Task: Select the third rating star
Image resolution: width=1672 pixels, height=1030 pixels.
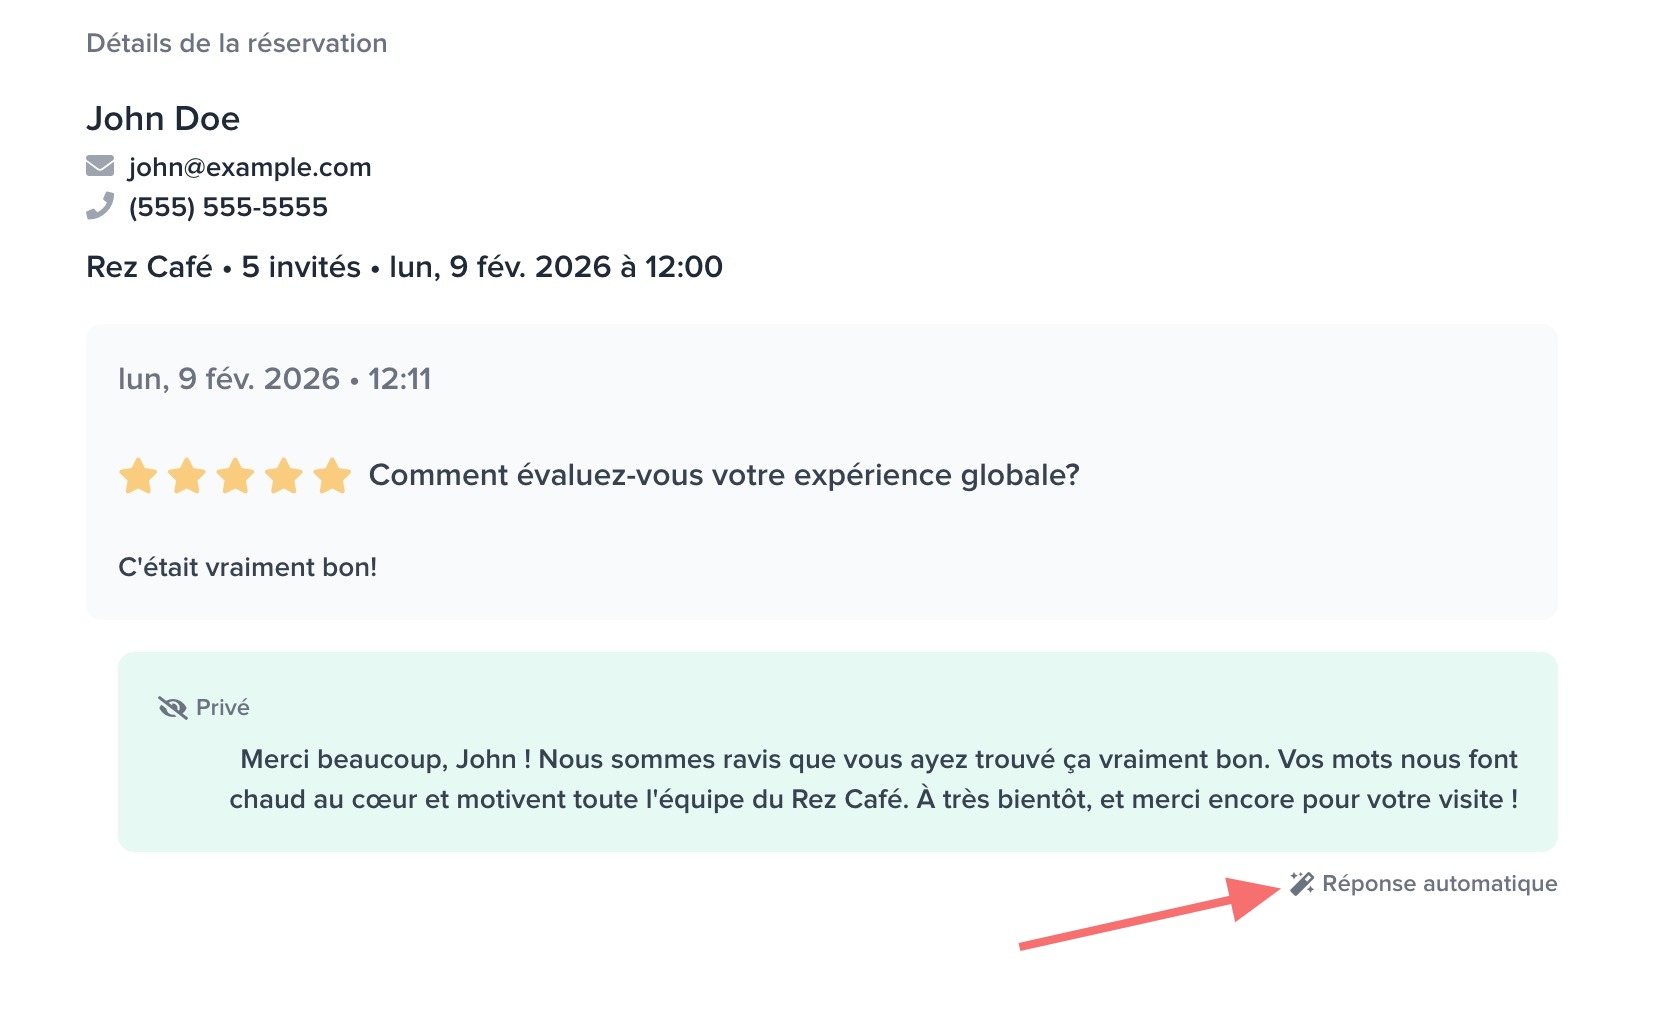Action: (235, 476)
